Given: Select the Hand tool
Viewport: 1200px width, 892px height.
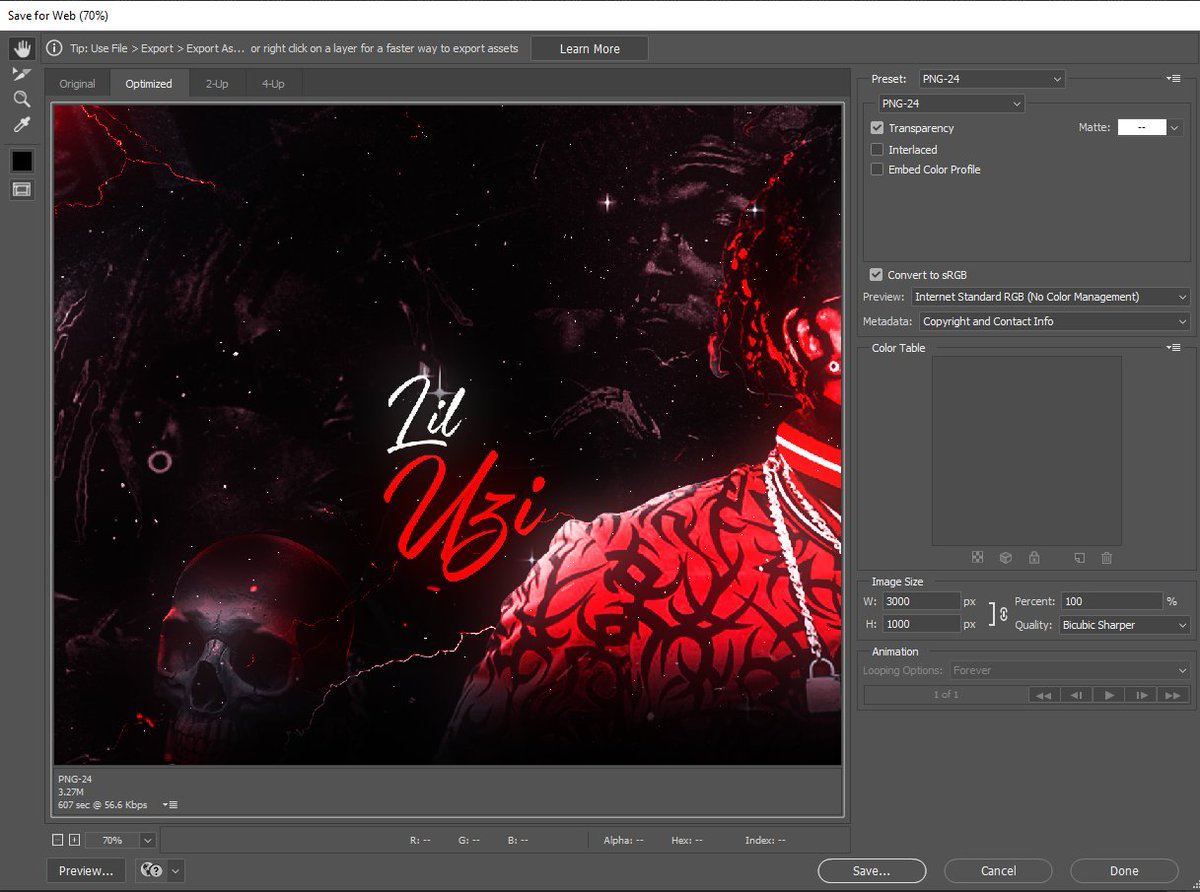Looking at the screenshot, I should coord(22,49).
